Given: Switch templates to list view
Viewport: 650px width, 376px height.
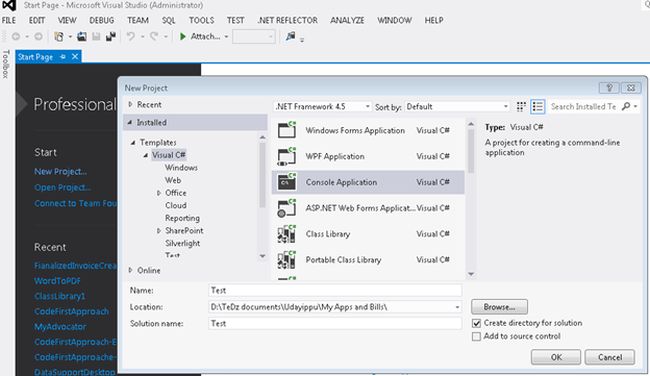Looking at the screenshot, I should click(538, 107).
